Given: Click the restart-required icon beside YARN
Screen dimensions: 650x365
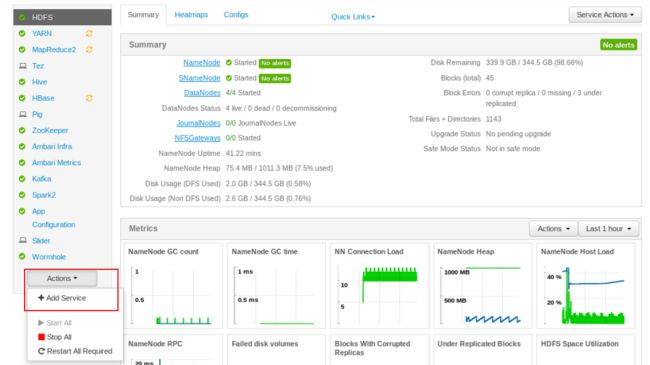Looking at the screenshot, I should pyautogui.click(x=89, y=33).
